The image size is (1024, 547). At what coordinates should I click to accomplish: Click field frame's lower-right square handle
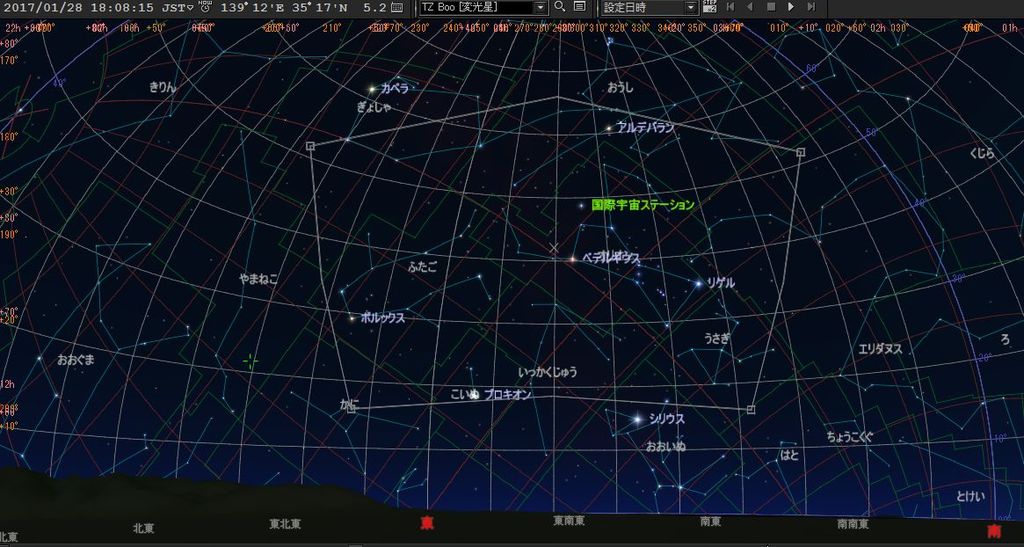click(751, 409)
